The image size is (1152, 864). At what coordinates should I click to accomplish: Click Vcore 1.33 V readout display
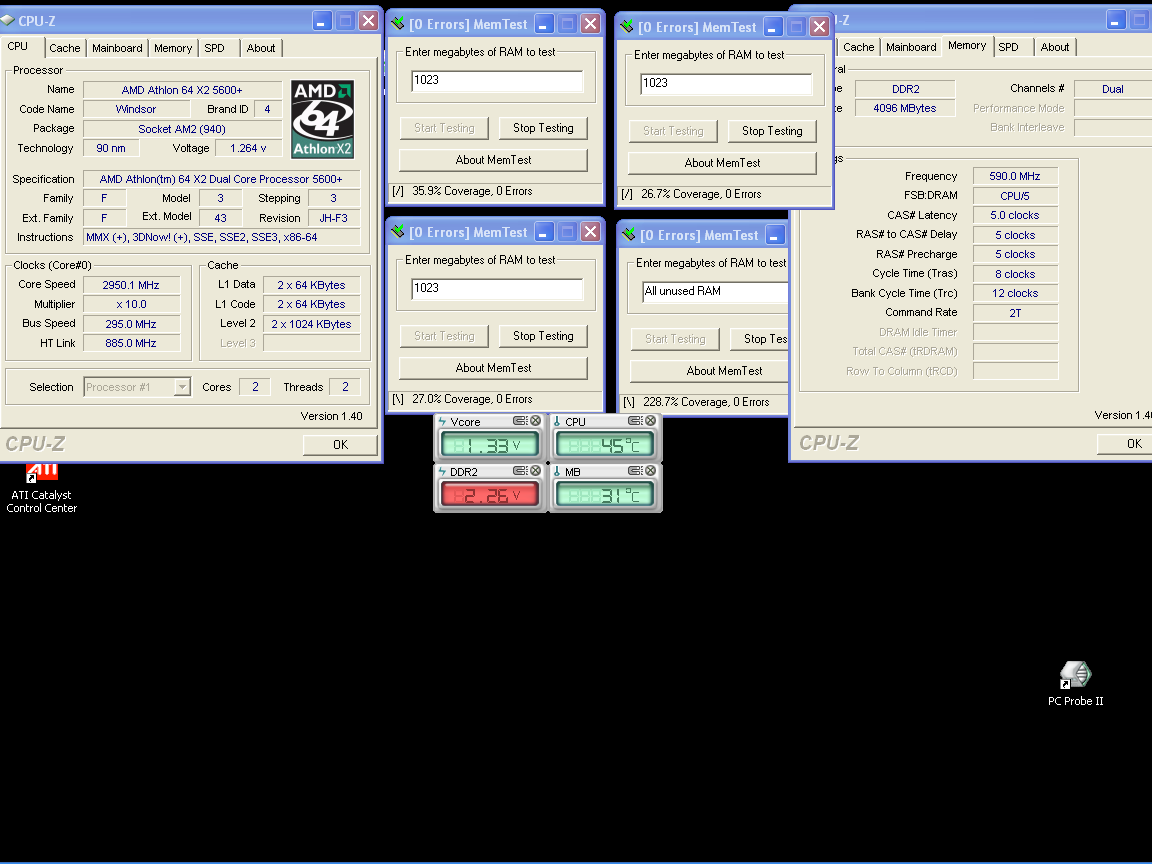coord(489,444)
